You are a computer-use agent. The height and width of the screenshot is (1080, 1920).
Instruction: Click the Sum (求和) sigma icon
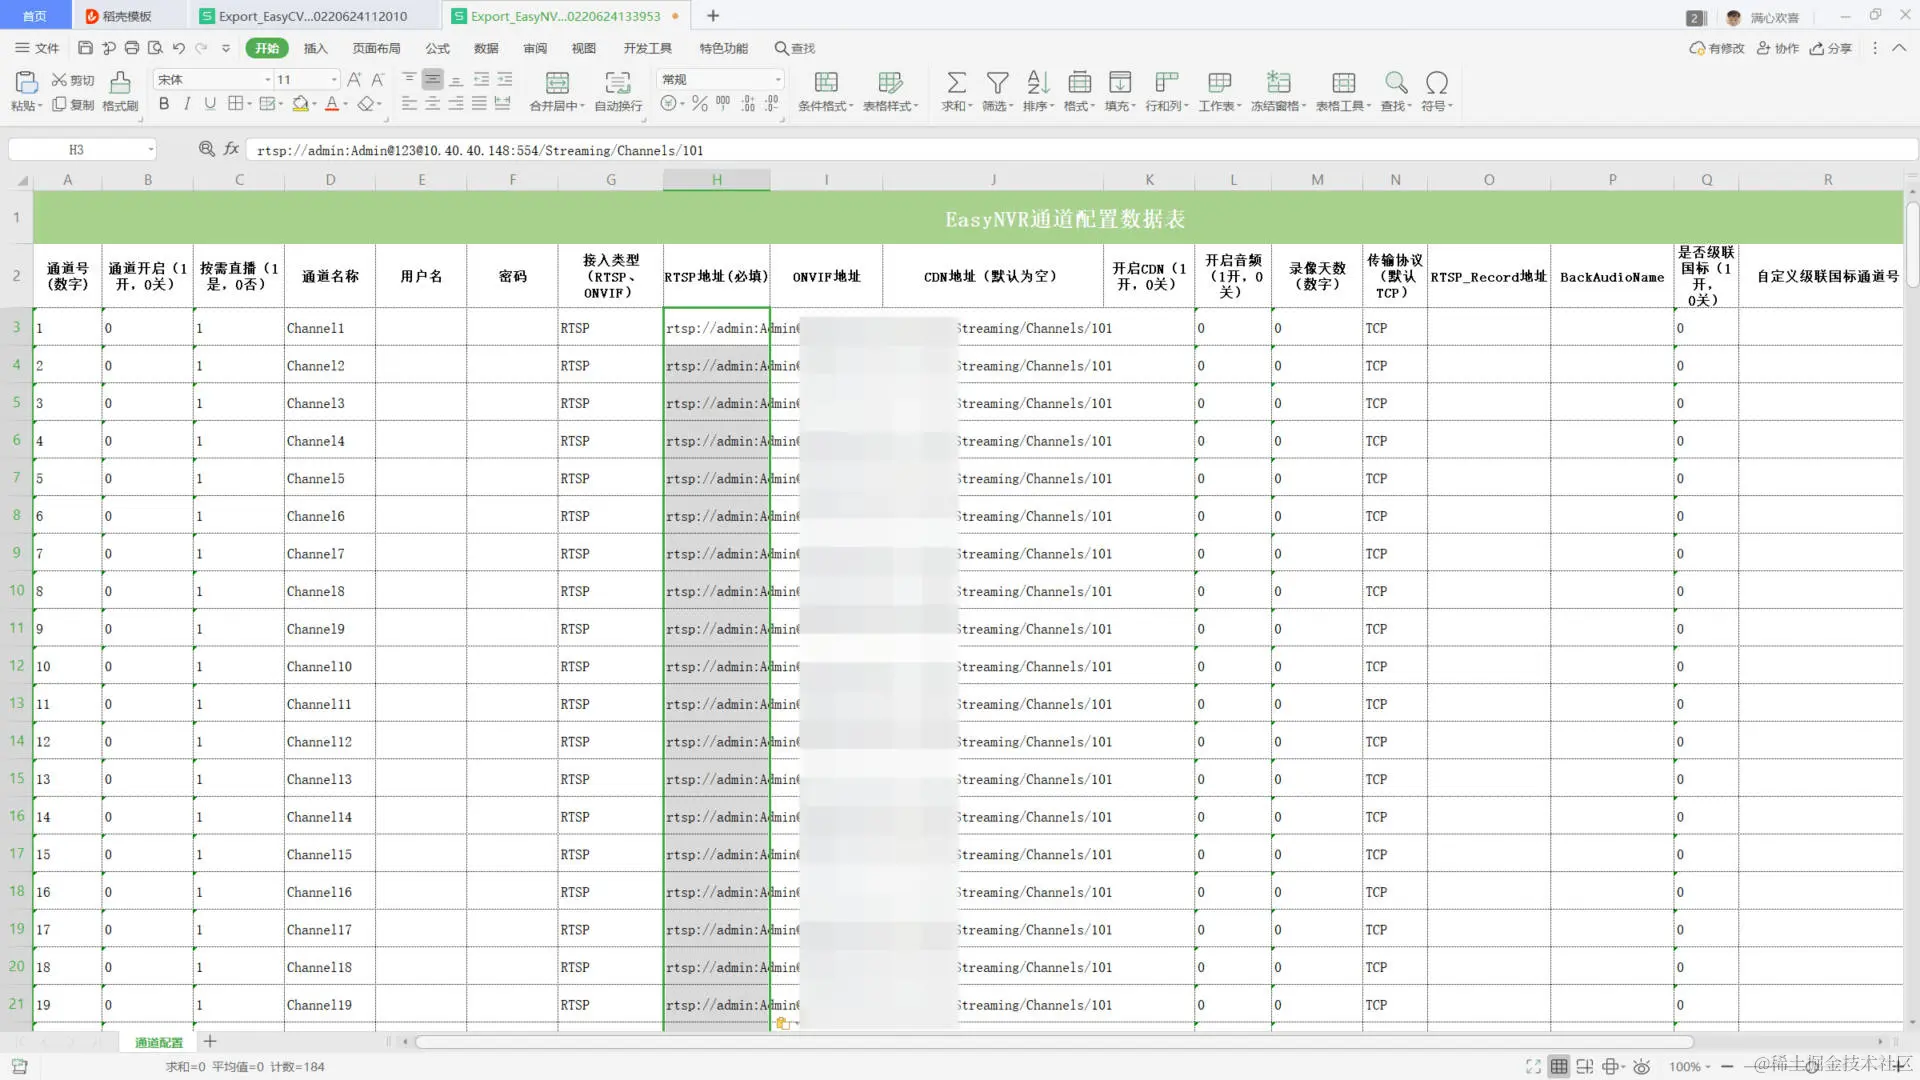click(x=956, y=83)
